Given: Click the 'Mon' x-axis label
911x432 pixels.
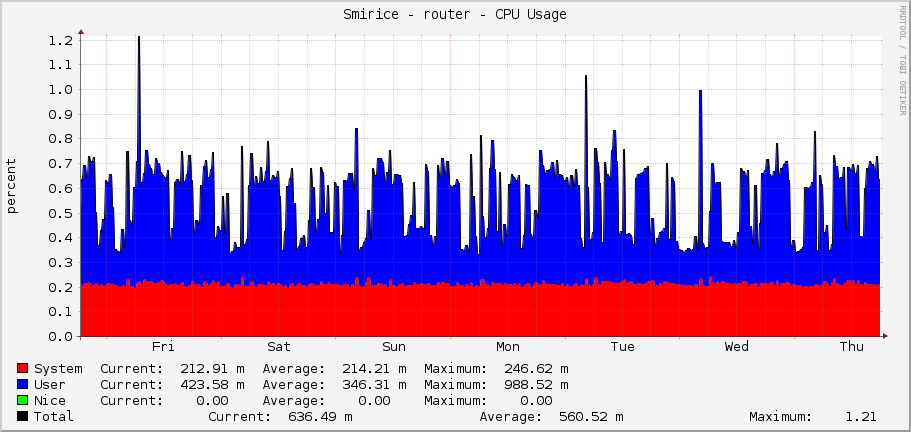Looking at the screenshot, I should click(x=508, y=347).
